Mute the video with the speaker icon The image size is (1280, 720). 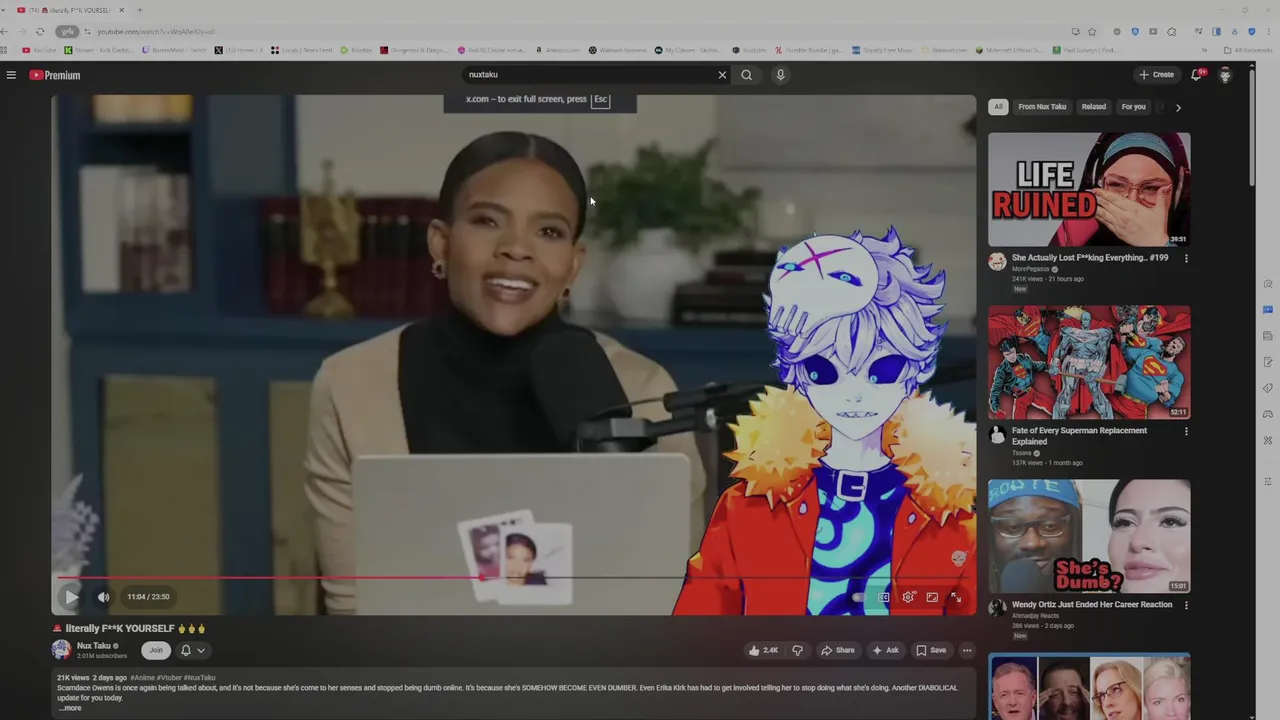(x=103, y=597)
